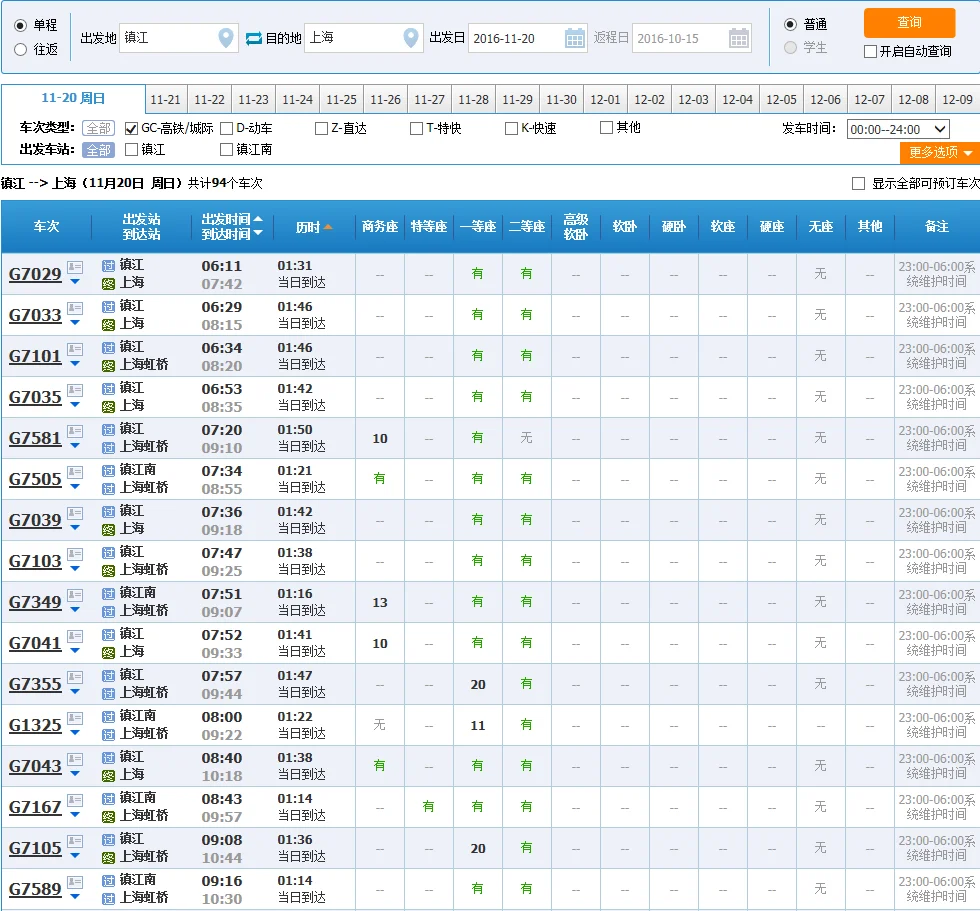Click the orange 查询 search button
The height and width of the screenshot is (911, 980).
pyautogui.click(x=908, y=23)
